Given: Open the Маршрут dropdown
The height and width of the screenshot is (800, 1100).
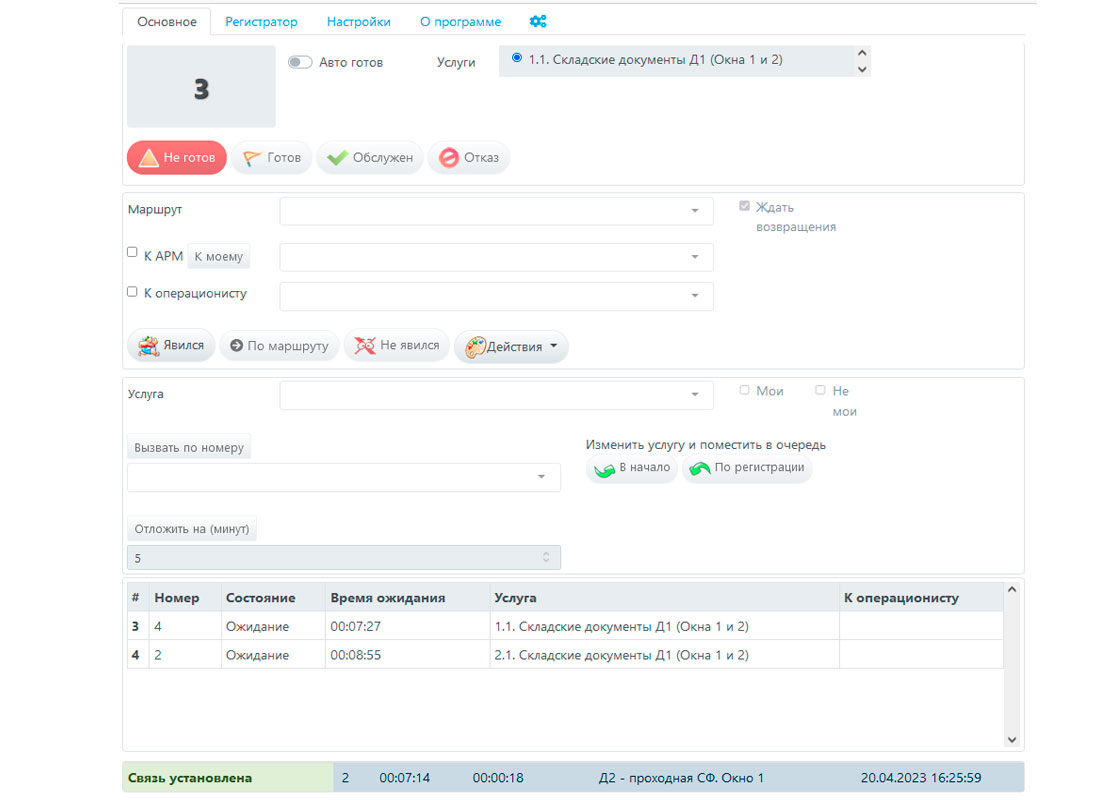Looking at the screenshot, I should [497, 211].
